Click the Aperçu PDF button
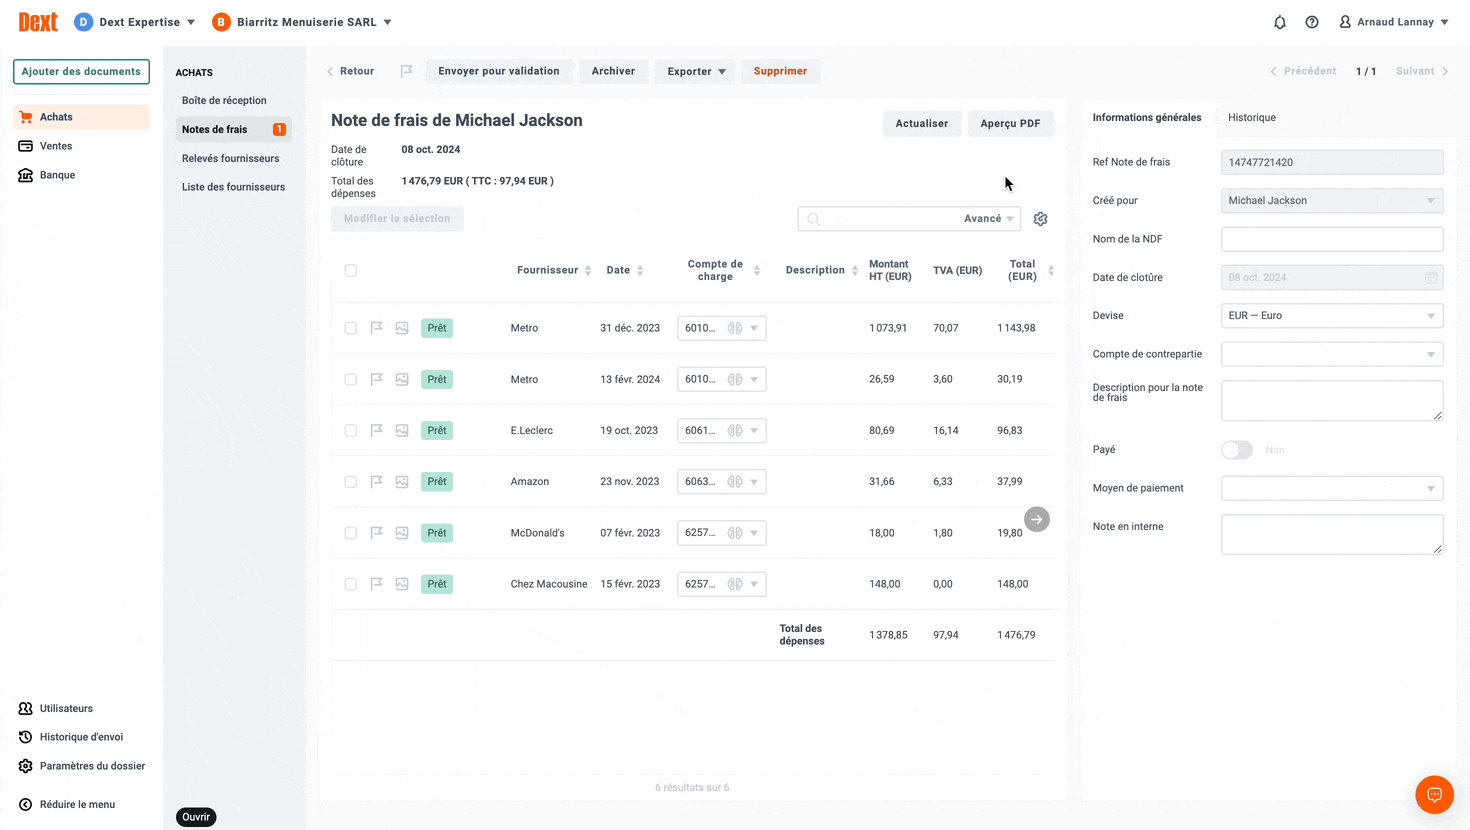Viewport: 1470px width, 830px height. pyautogui.click(x=1010, y=123)
